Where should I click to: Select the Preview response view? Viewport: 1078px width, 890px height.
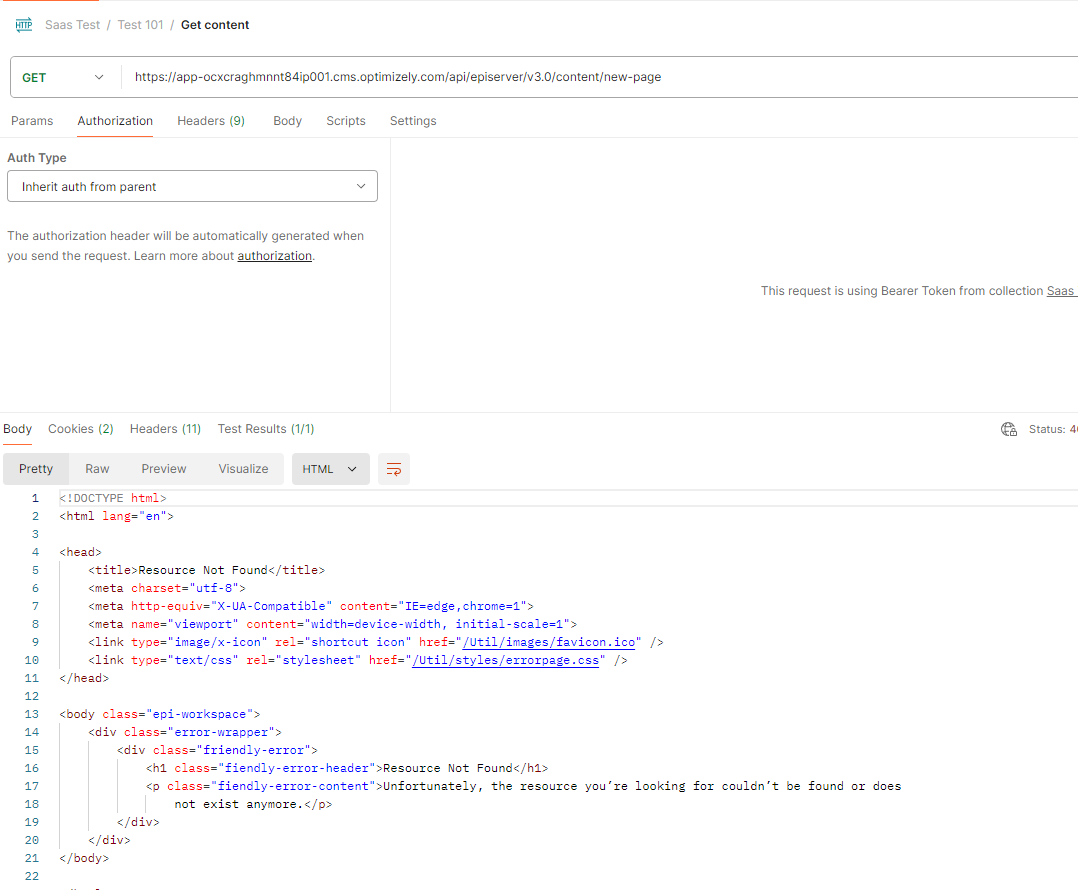[x=164, y=469]
